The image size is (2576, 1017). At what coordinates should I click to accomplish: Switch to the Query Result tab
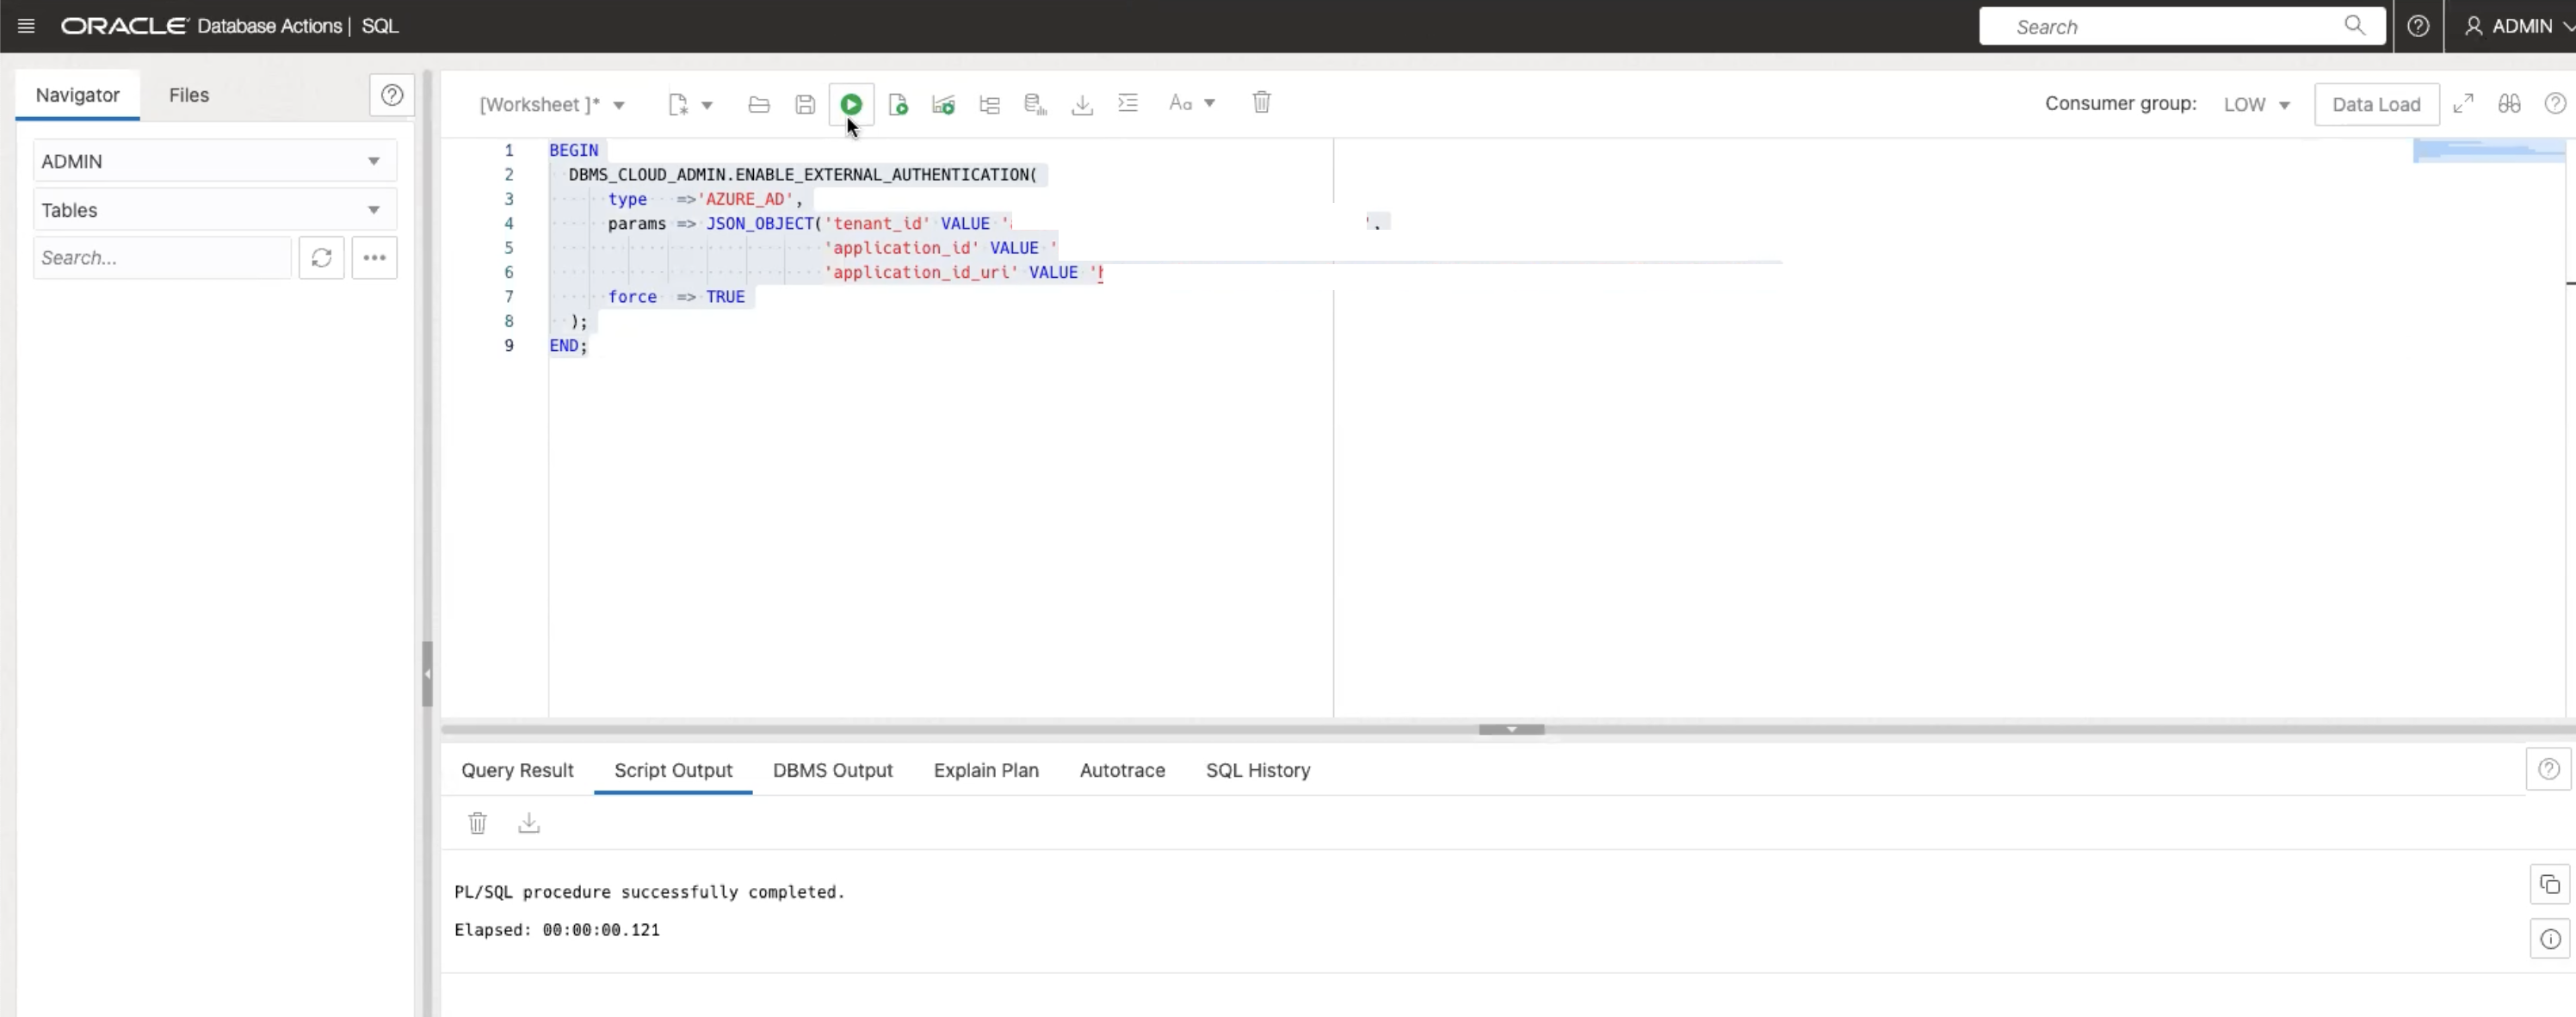[x=517, y=770]
